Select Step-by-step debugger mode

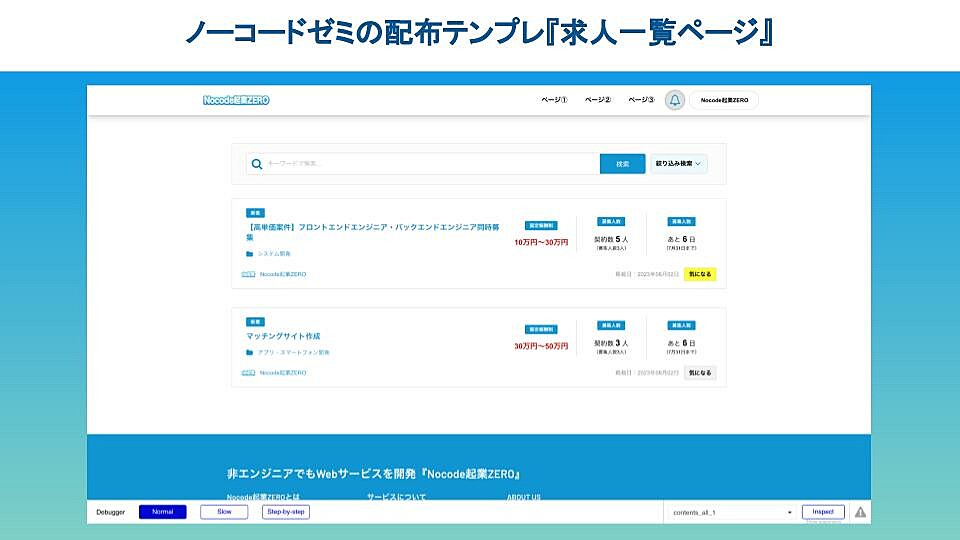point(286,512)
